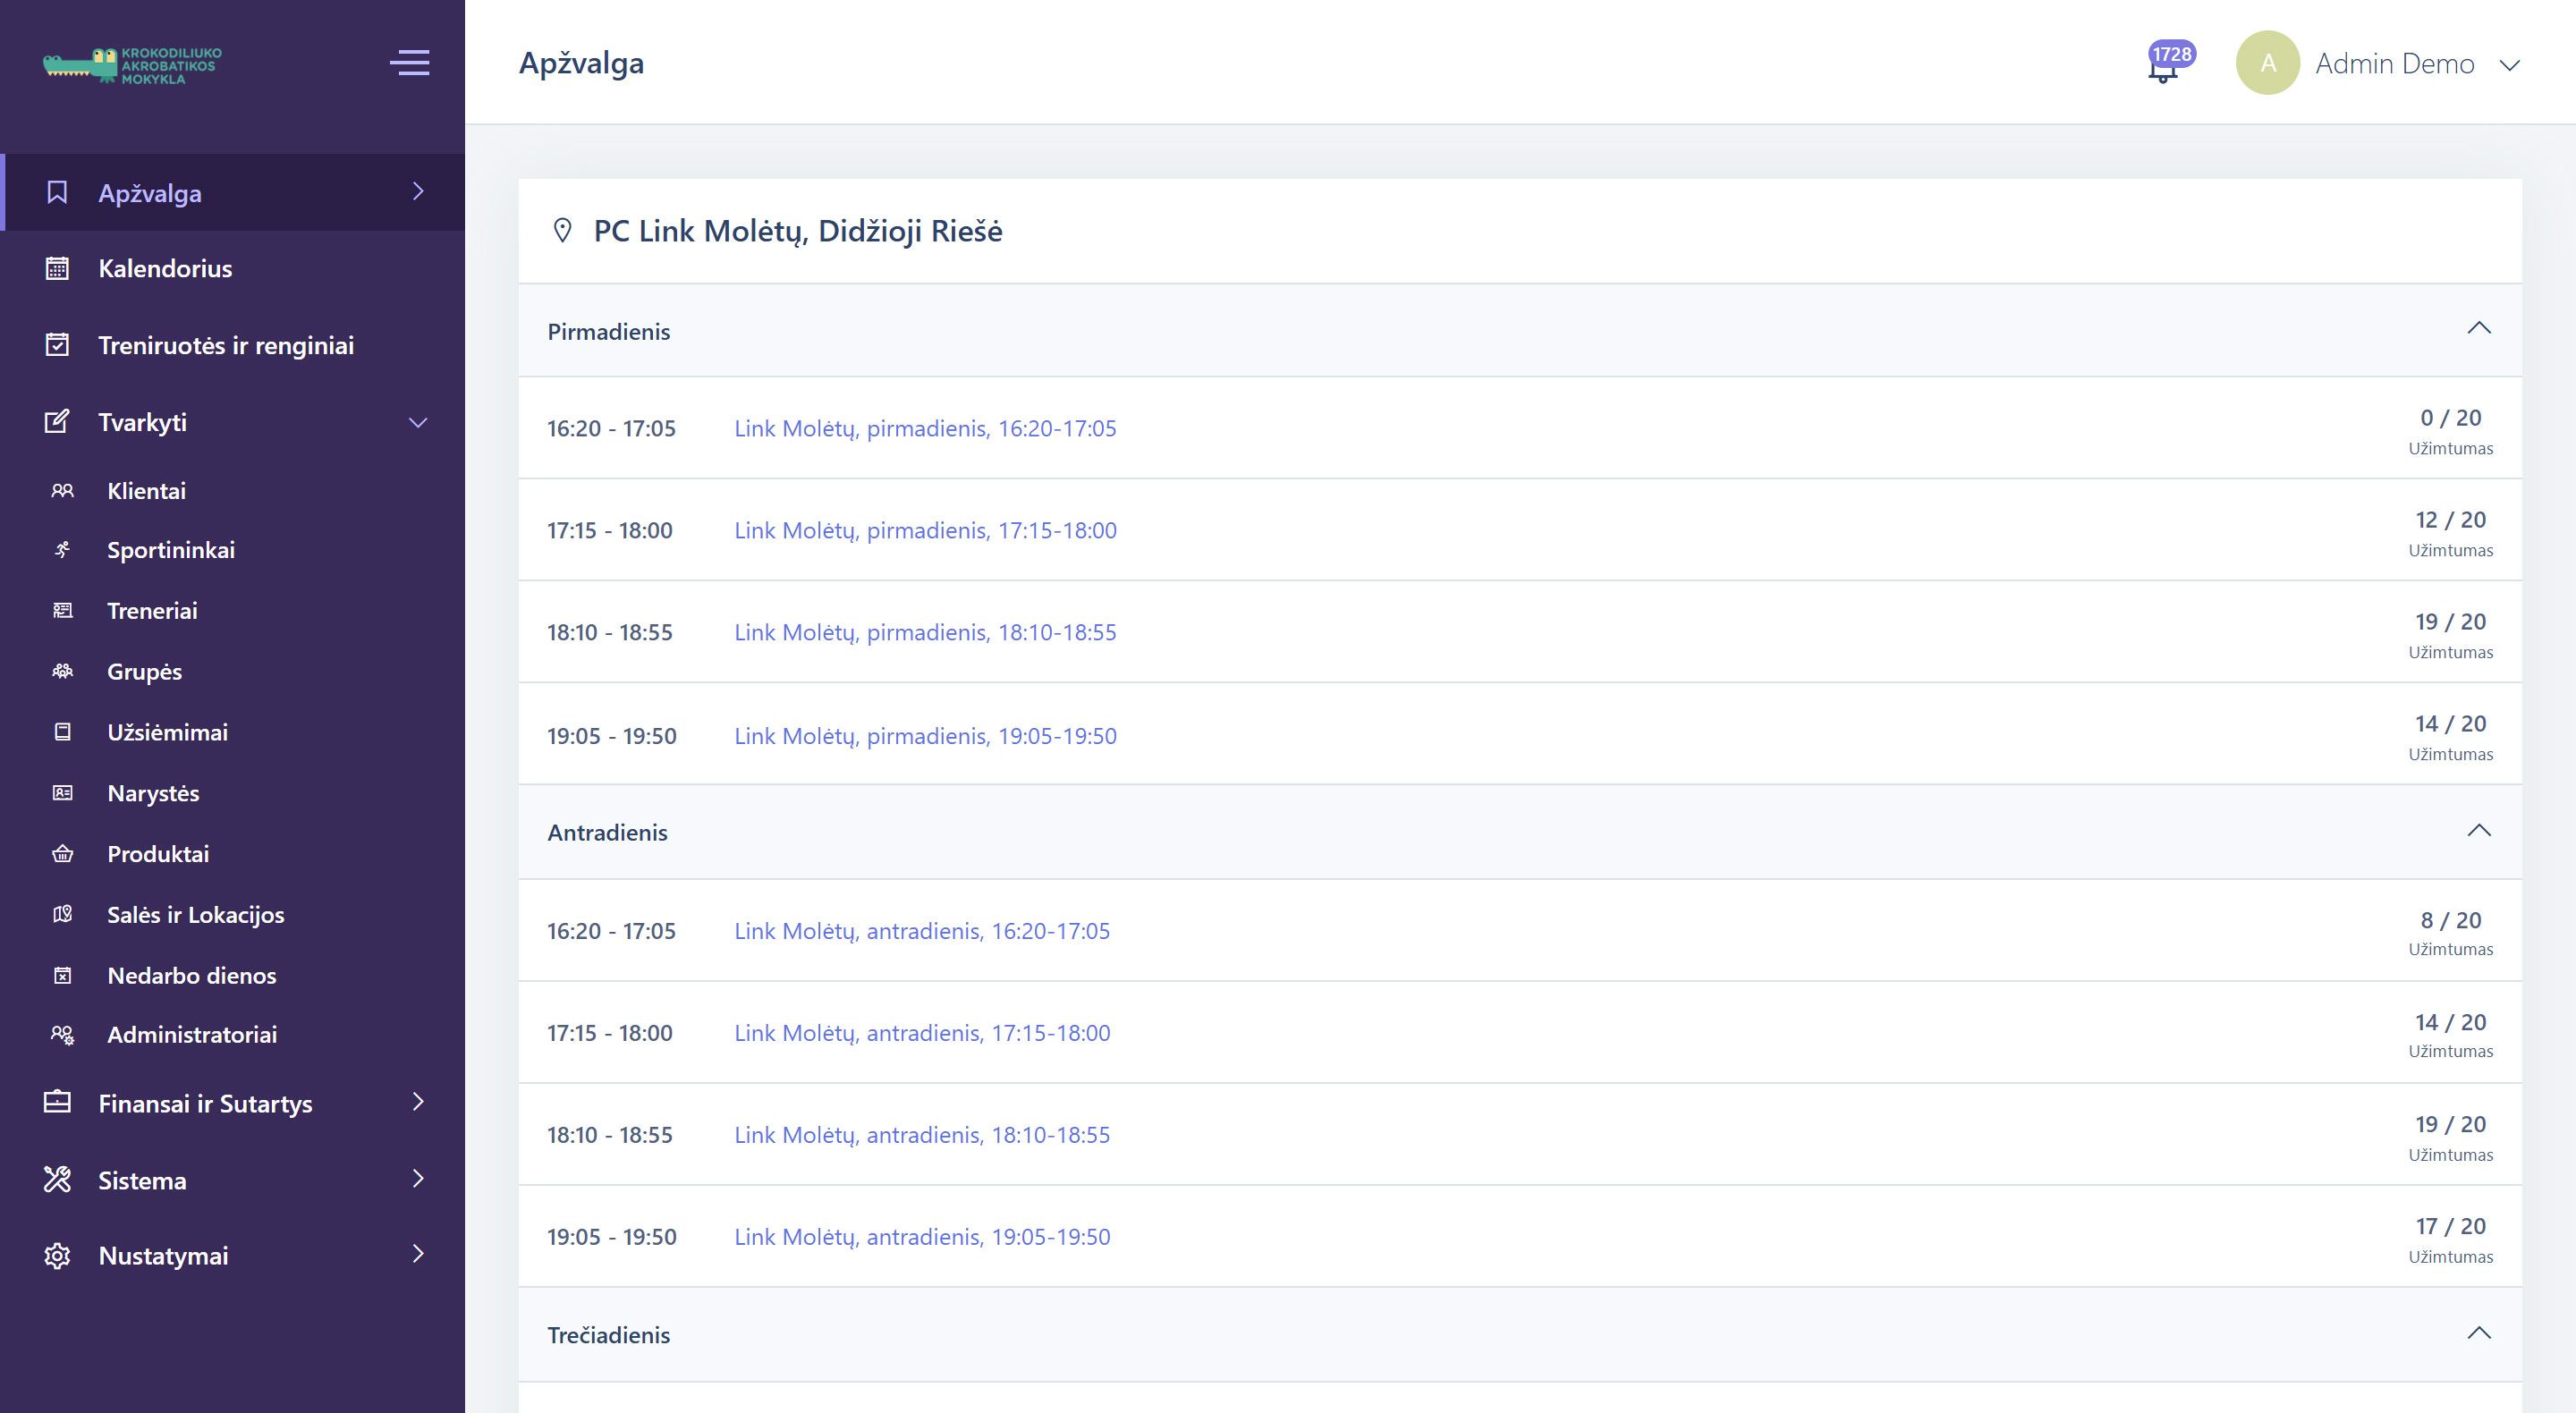Click the Salės ir Lokacijos map icon
This screenshot has height=1413, width=2576.
pyautogui.click(x=62, y=914)
